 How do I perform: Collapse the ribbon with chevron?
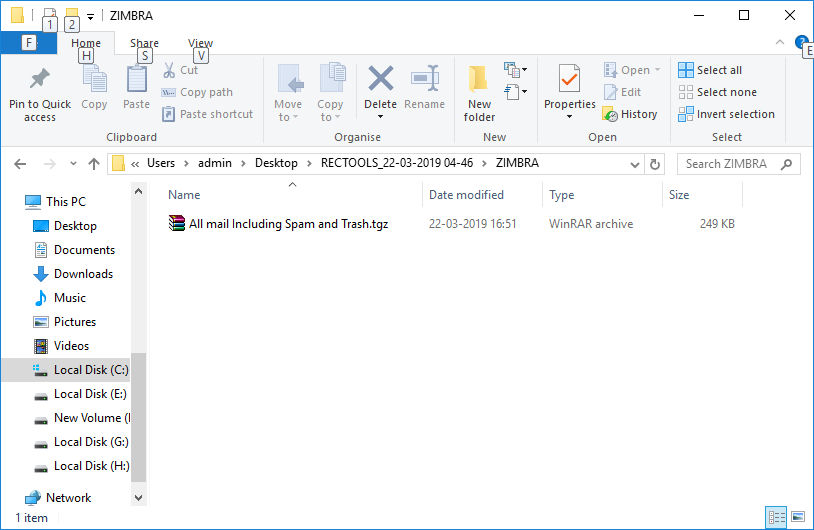click(780, 42)
